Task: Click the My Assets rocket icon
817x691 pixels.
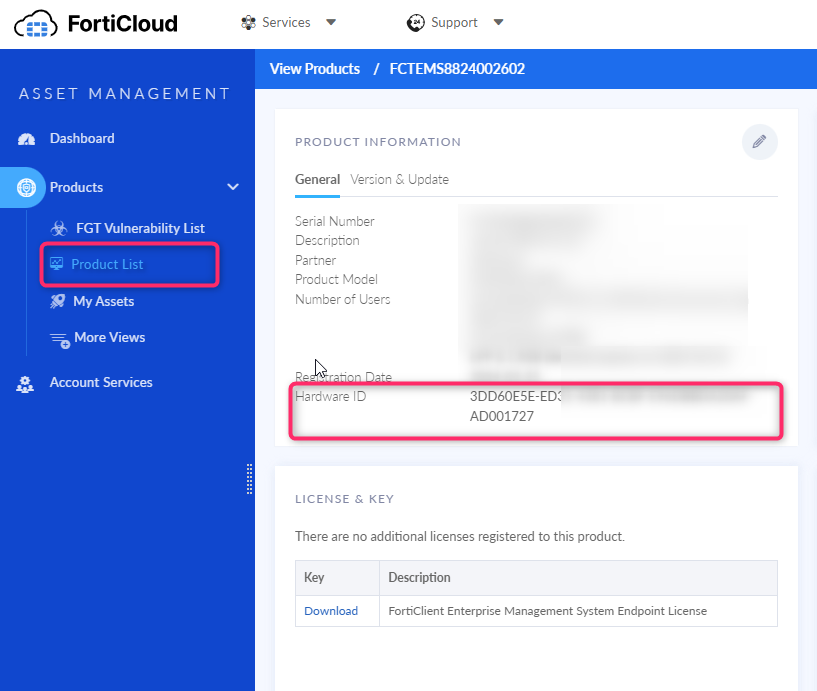Action: [x=57, y=301]
